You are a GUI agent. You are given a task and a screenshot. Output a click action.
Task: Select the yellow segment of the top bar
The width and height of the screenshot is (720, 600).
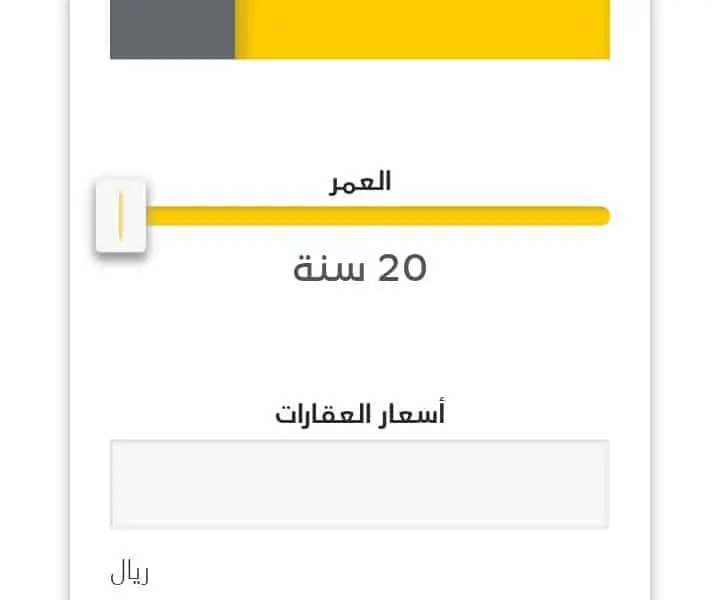coord(422,29)
